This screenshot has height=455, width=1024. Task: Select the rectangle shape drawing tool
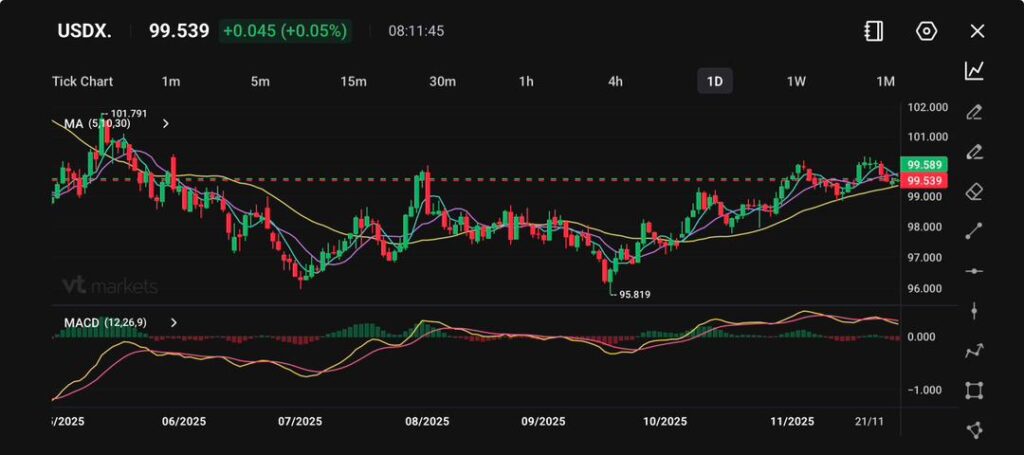click(x=974, y=390)
